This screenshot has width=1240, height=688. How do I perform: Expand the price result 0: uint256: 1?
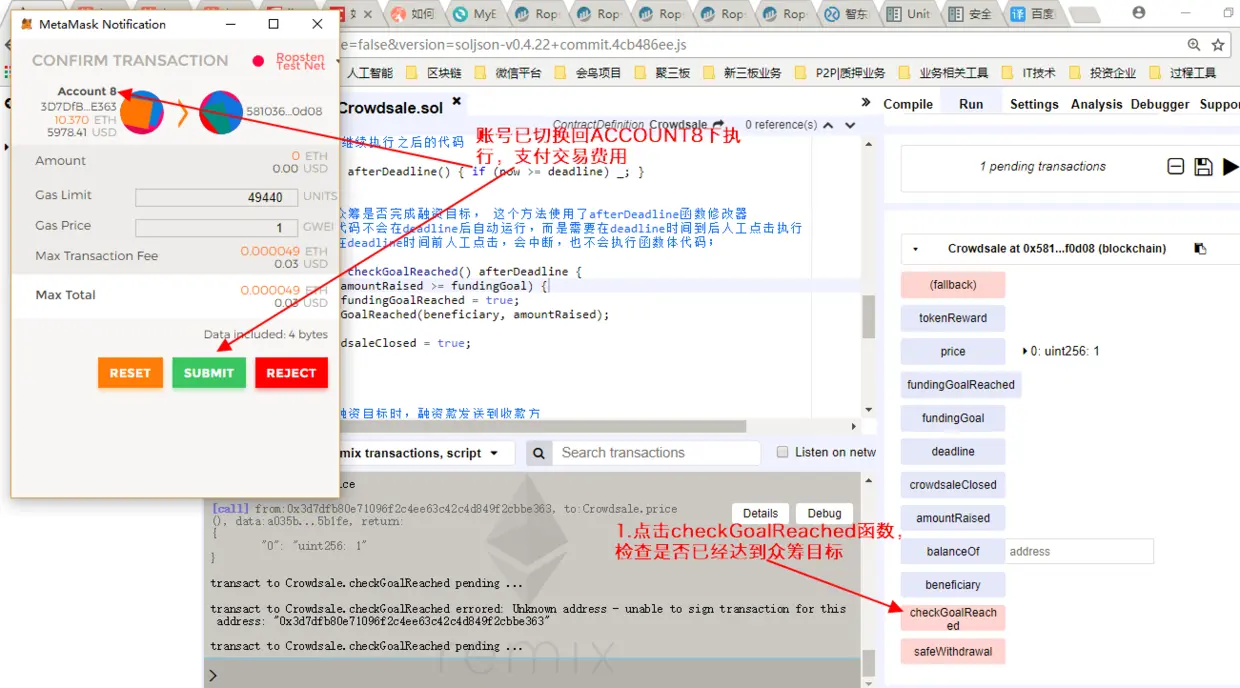1025,351
